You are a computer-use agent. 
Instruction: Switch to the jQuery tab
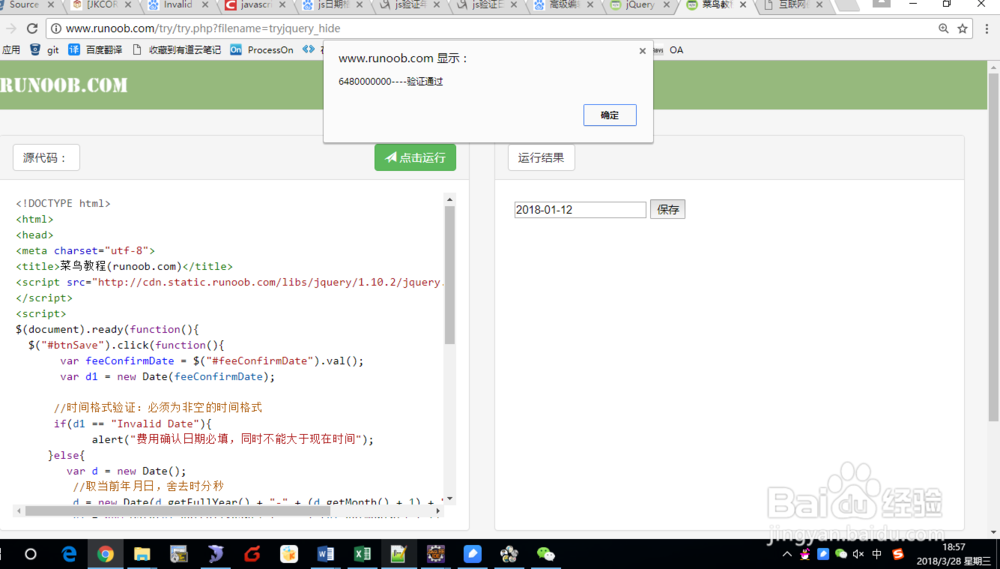(640, 4)
